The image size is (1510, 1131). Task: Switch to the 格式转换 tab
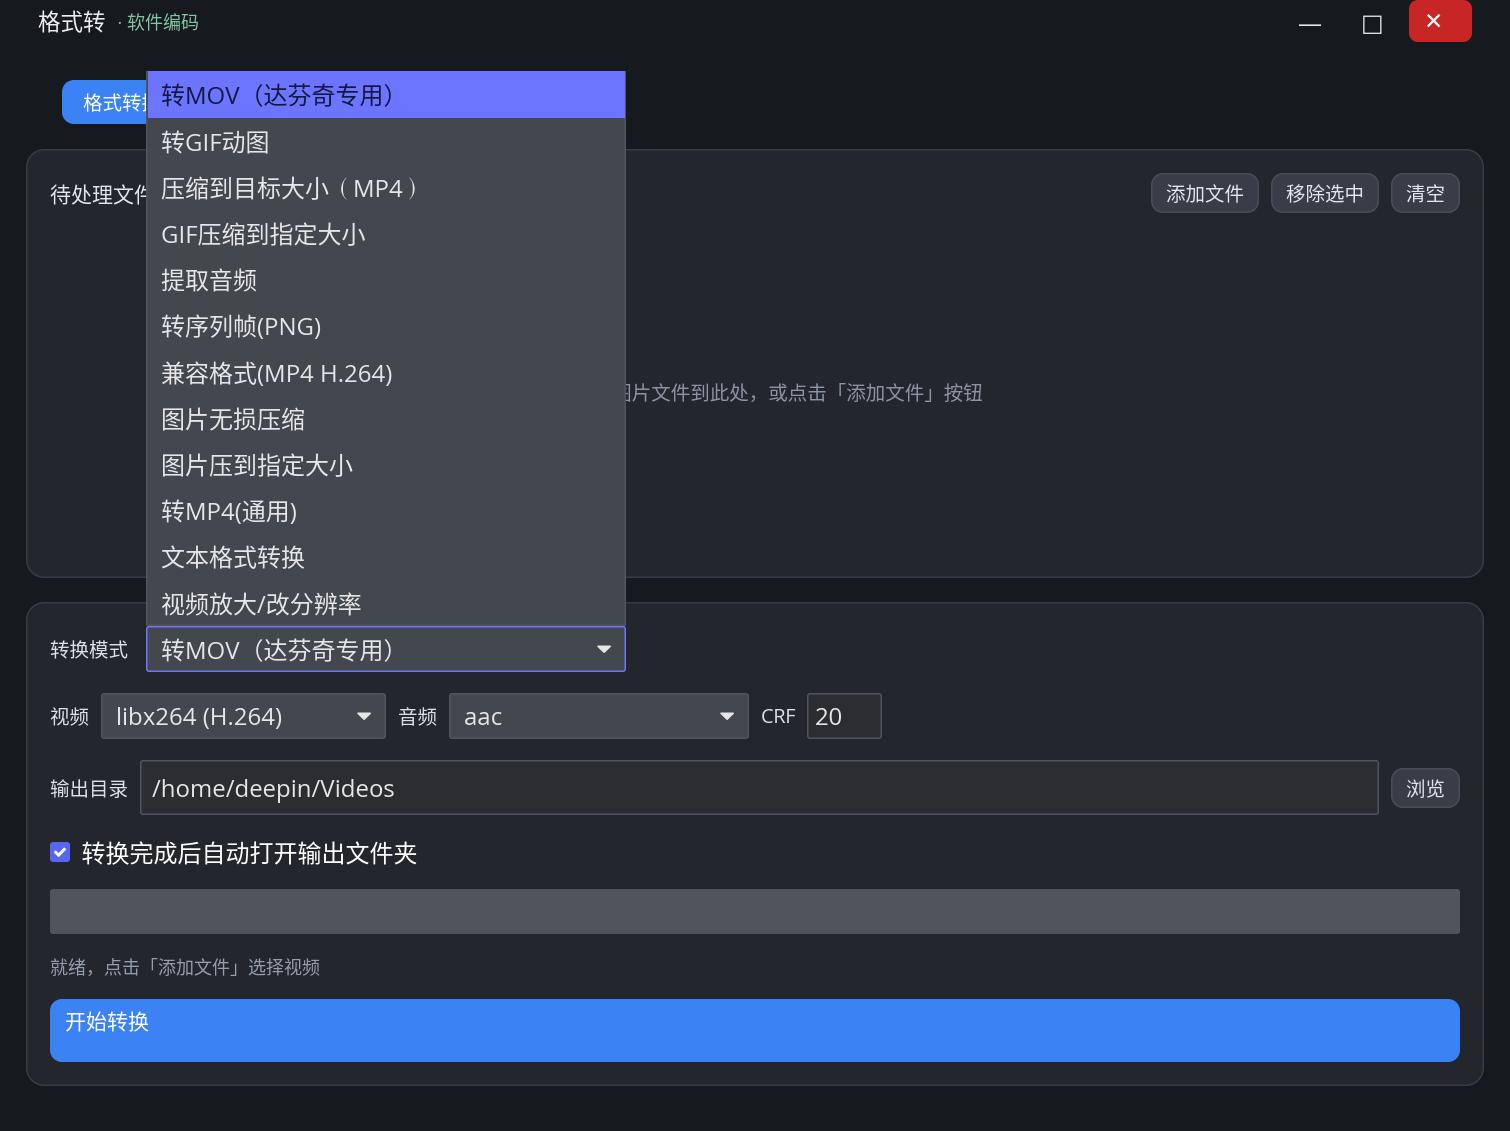(105, 102)
